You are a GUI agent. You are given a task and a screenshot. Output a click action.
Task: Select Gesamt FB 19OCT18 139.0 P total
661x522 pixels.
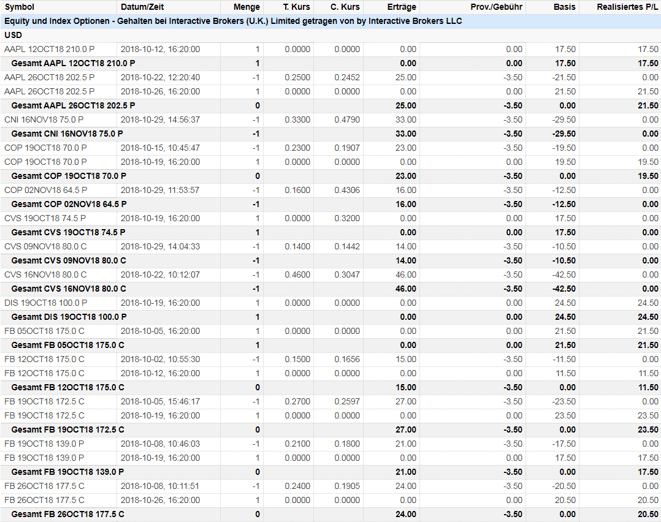(330, 472)
